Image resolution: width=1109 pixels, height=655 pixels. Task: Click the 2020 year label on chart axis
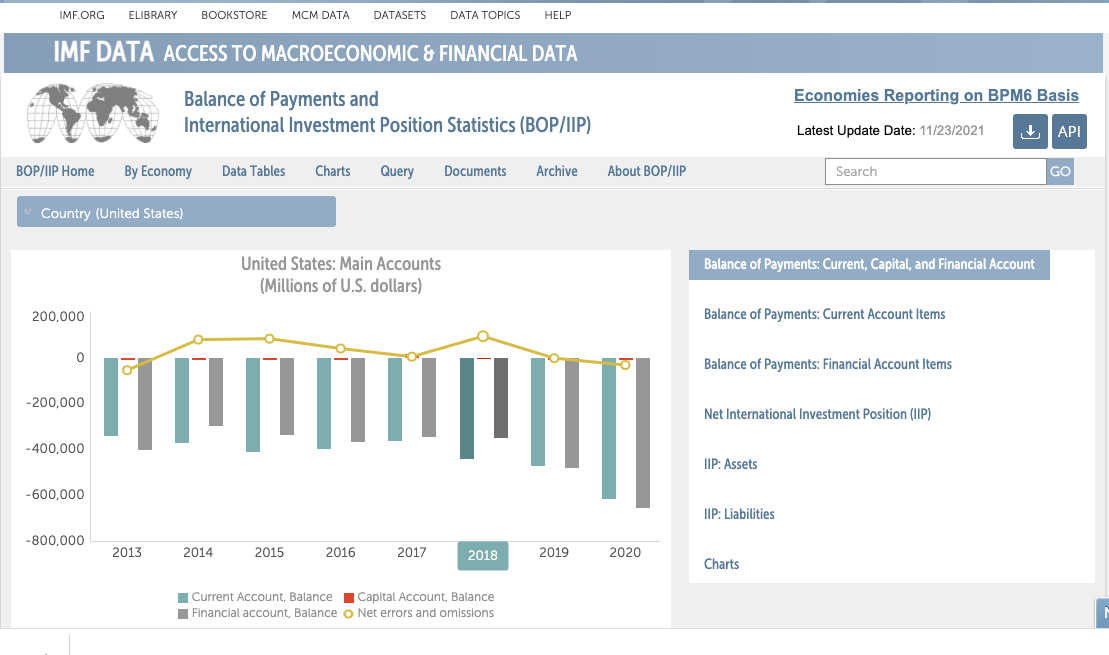(x=625, y=552)
